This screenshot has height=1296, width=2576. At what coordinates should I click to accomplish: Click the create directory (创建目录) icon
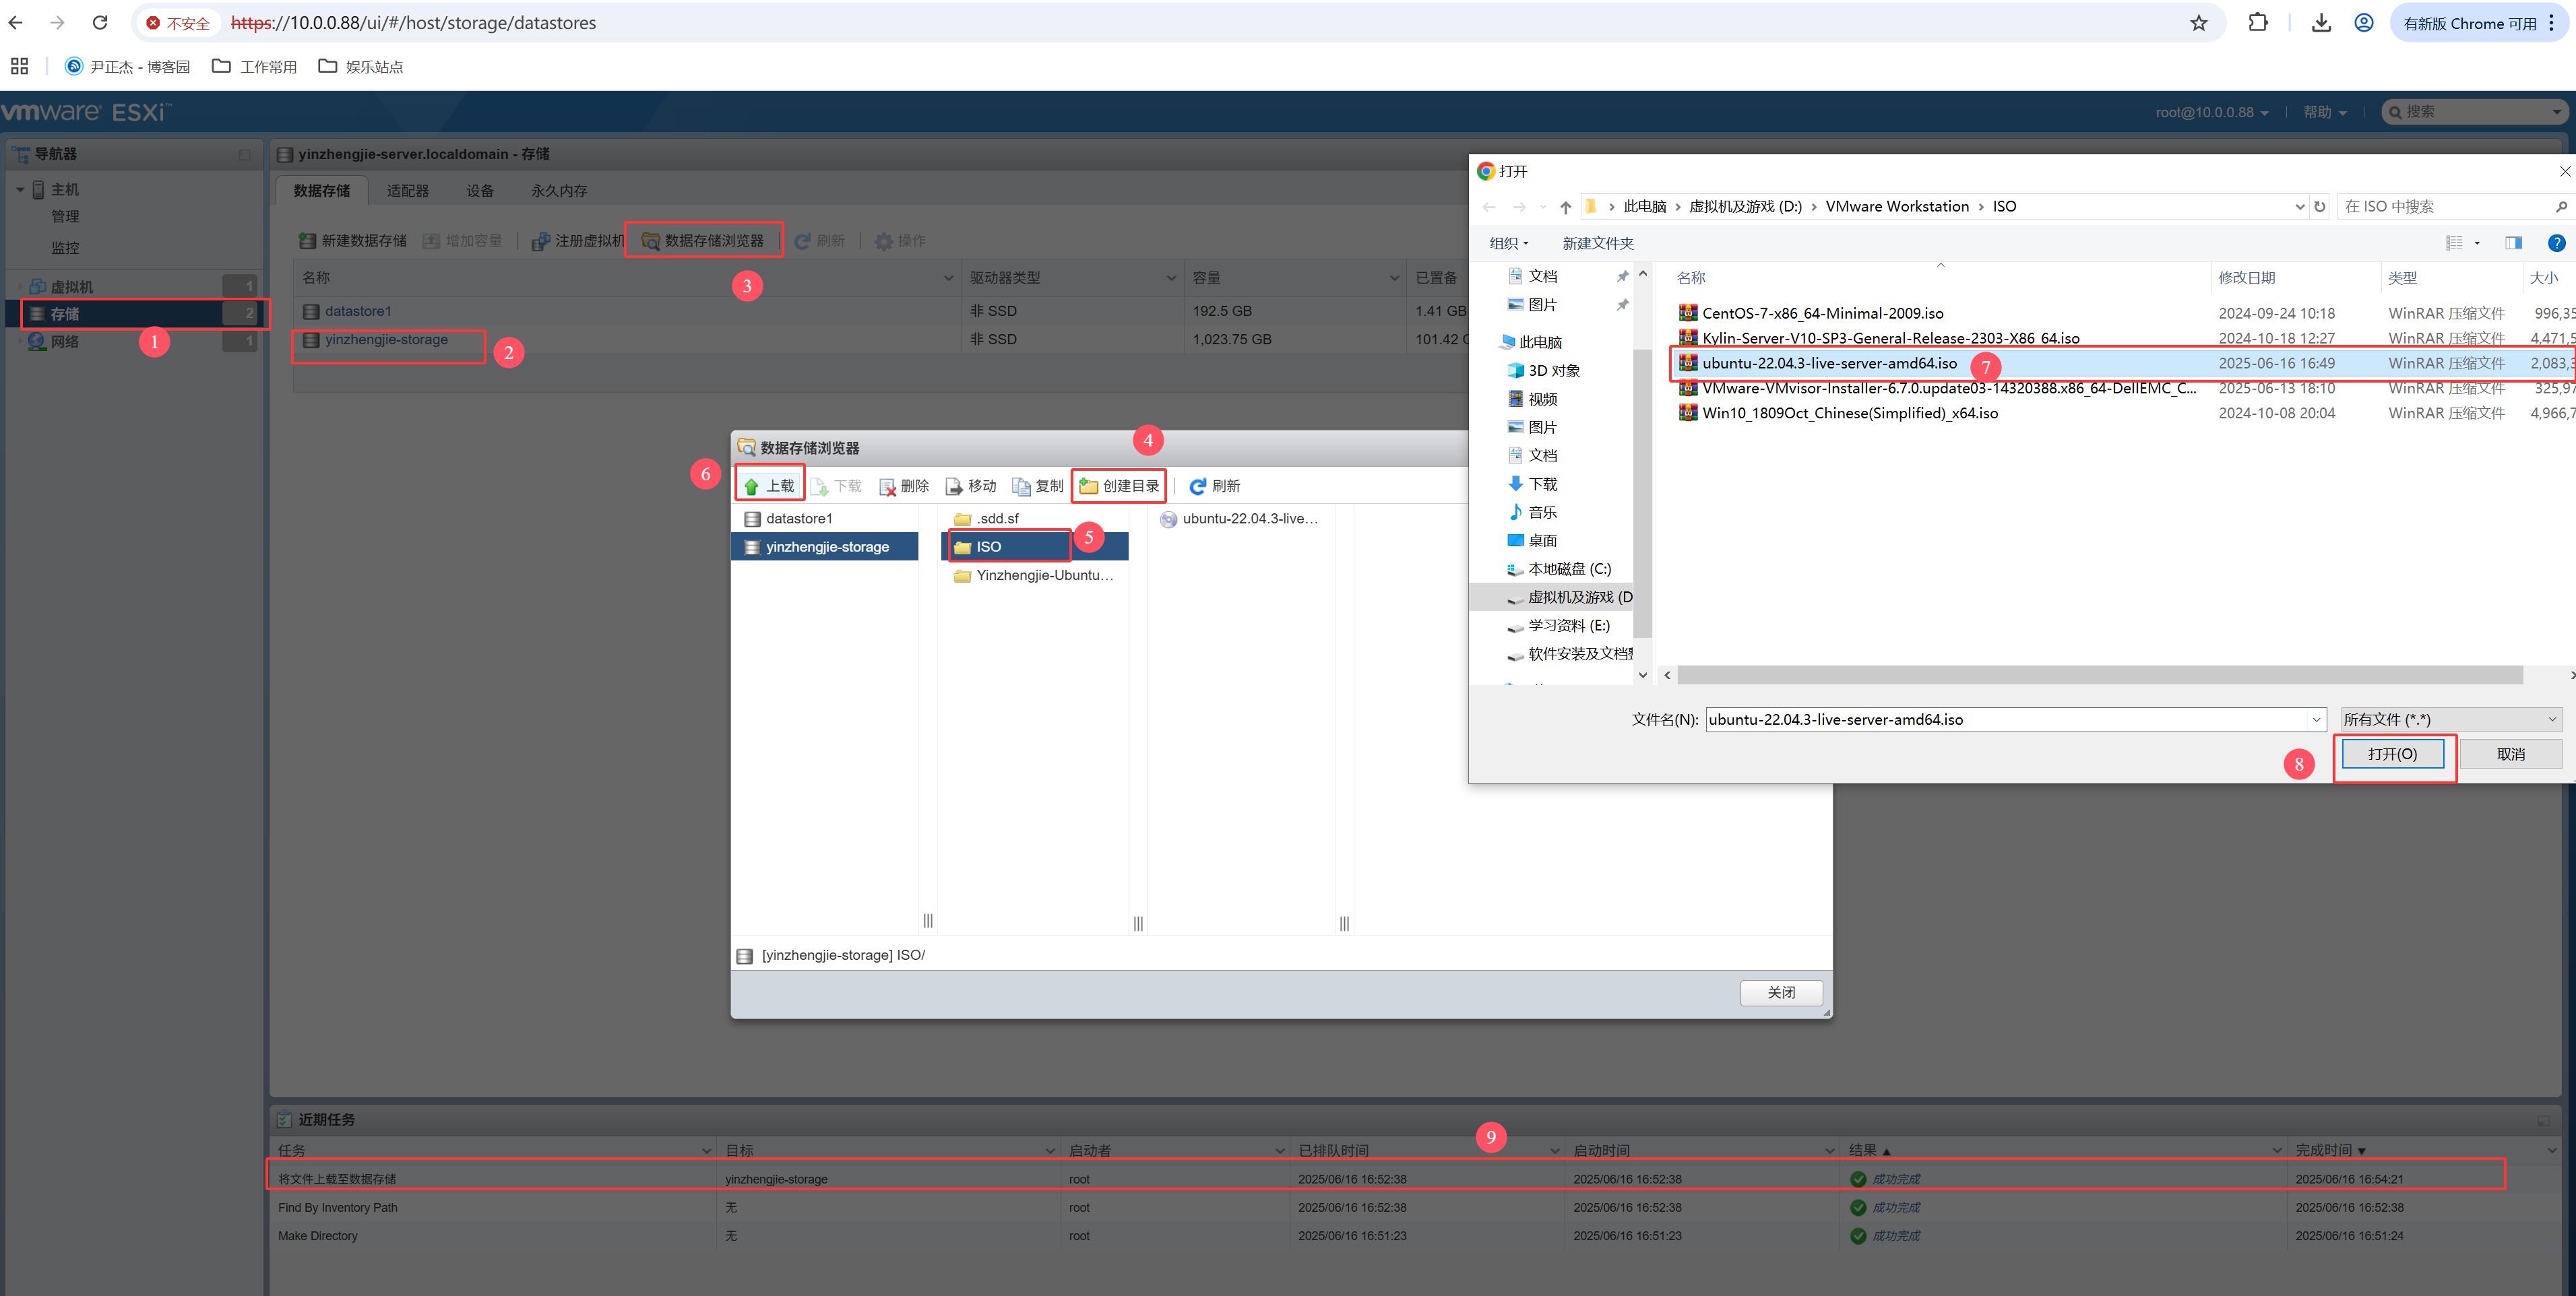(x=1089, y=486)
